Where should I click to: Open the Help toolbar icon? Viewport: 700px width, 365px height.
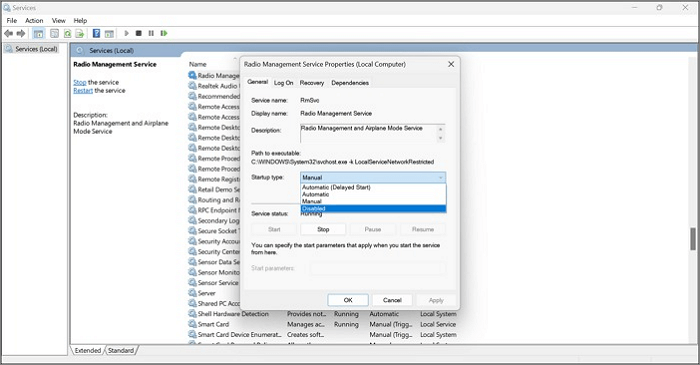coord(96,33)
